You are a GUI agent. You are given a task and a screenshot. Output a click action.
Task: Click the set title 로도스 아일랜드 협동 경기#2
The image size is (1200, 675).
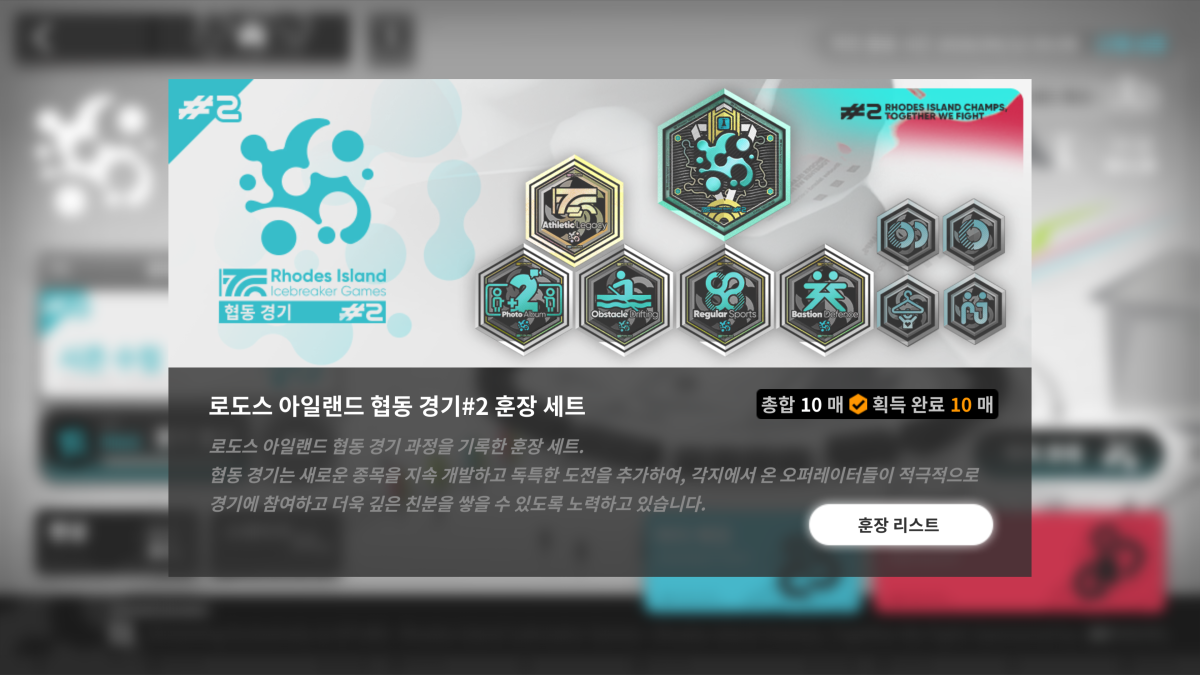(397, 406)
